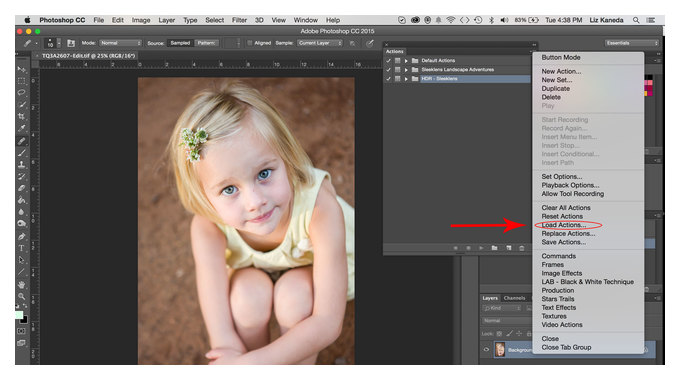Open the Window menu
The height and width of the screenshot is (380, 680).
[x=305, y=20]
